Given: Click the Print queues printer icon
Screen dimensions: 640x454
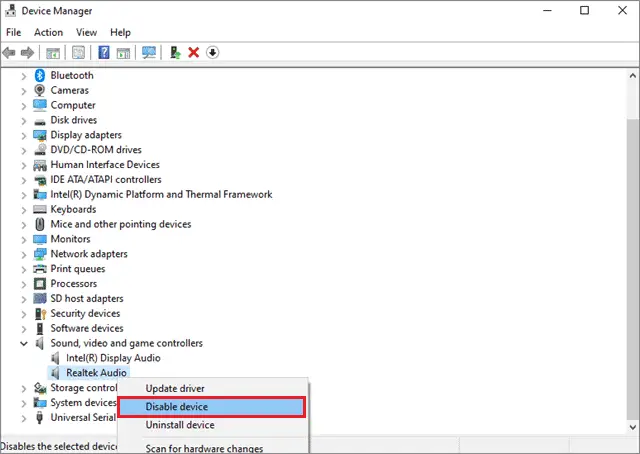Looking at the screenshot, I should [40, 269].
